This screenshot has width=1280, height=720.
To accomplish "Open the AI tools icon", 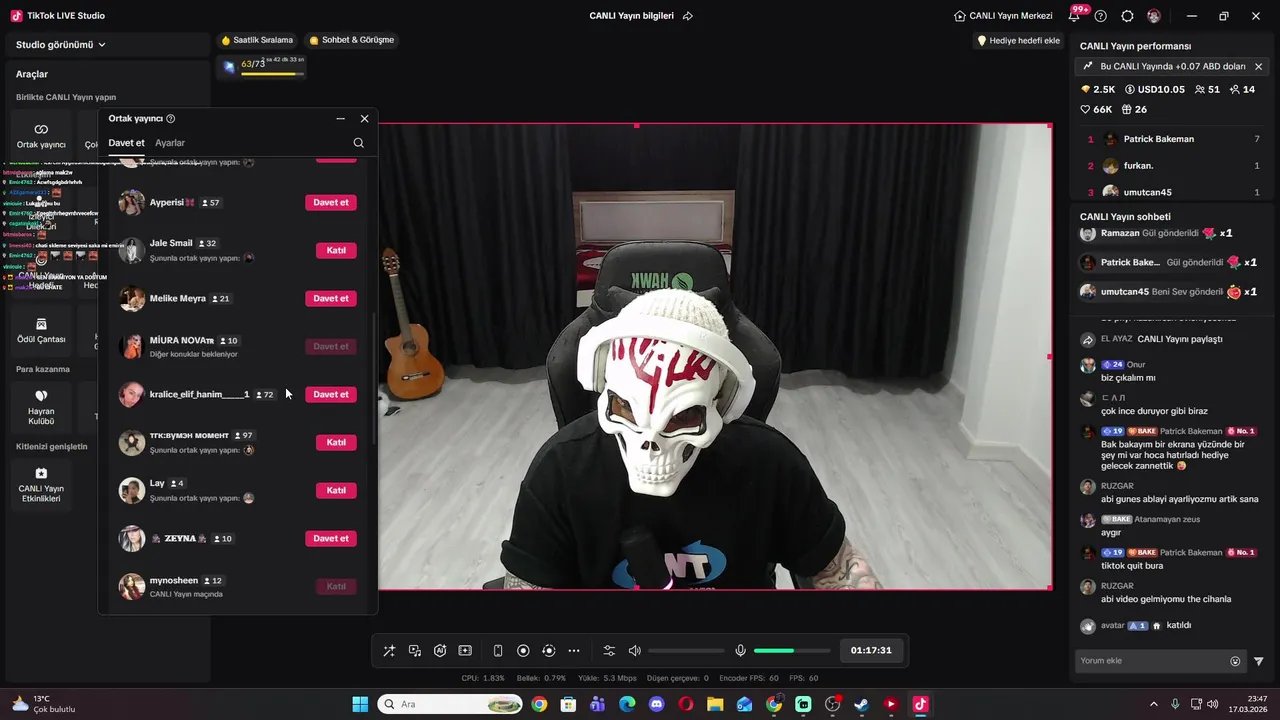I will [440, 651].
